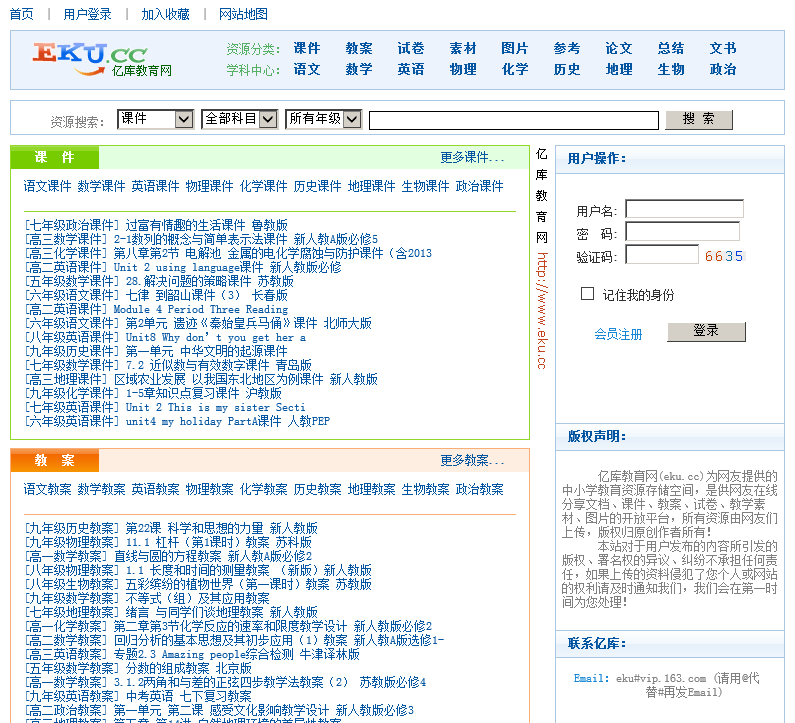
Task: Click the 验证码 captcha input field
Action: 662,255
